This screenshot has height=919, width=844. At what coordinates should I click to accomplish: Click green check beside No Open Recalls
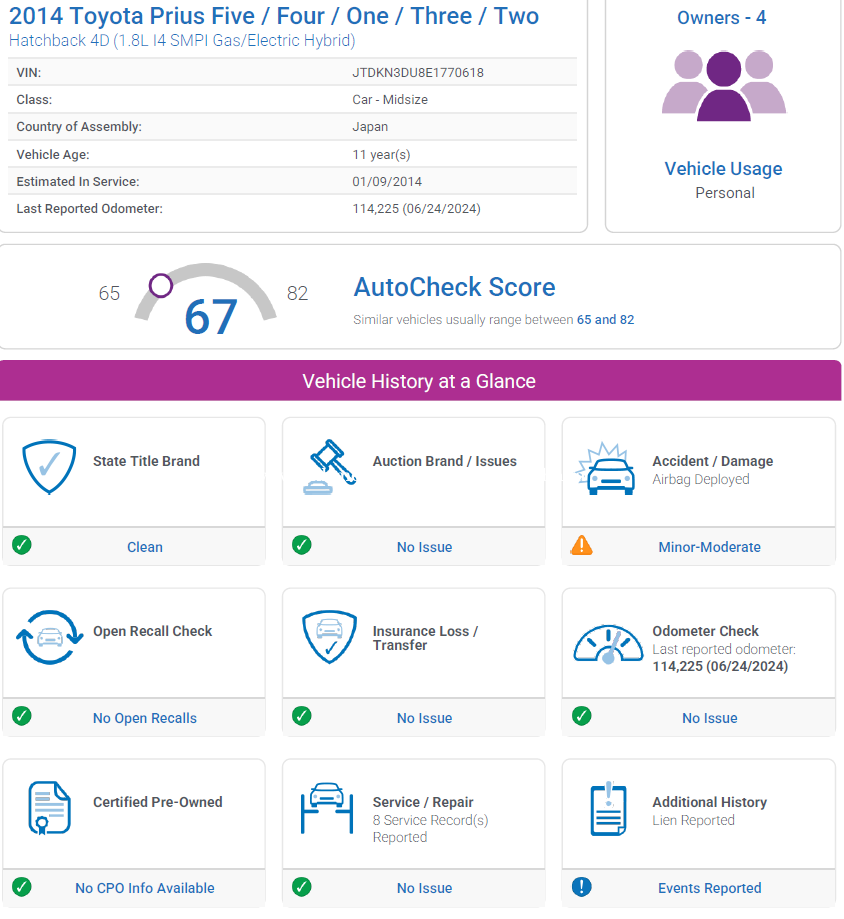[x=22, y=716]
